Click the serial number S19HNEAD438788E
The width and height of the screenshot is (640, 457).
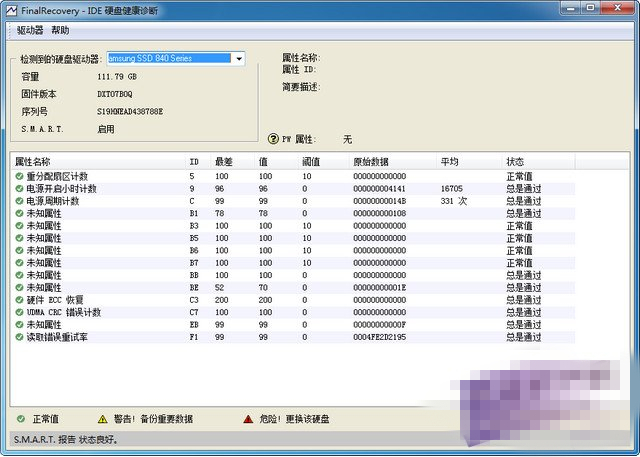click(x=130, y=111)
